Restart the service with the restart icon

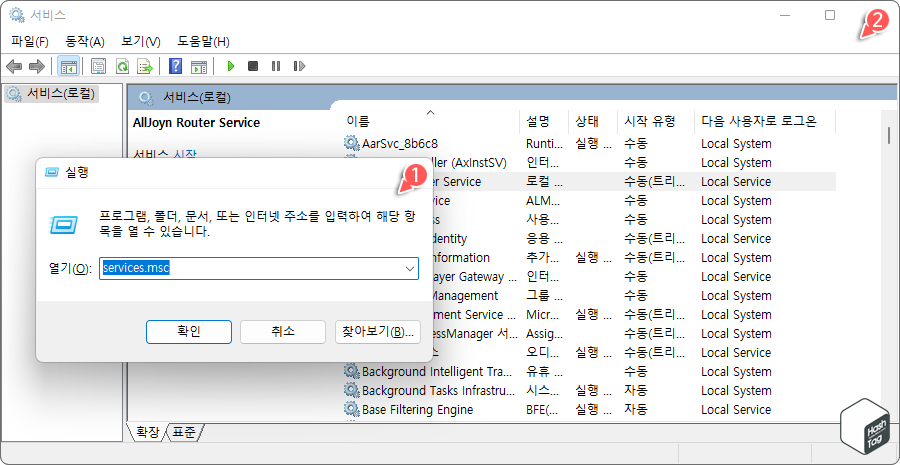tap(298, 67)
